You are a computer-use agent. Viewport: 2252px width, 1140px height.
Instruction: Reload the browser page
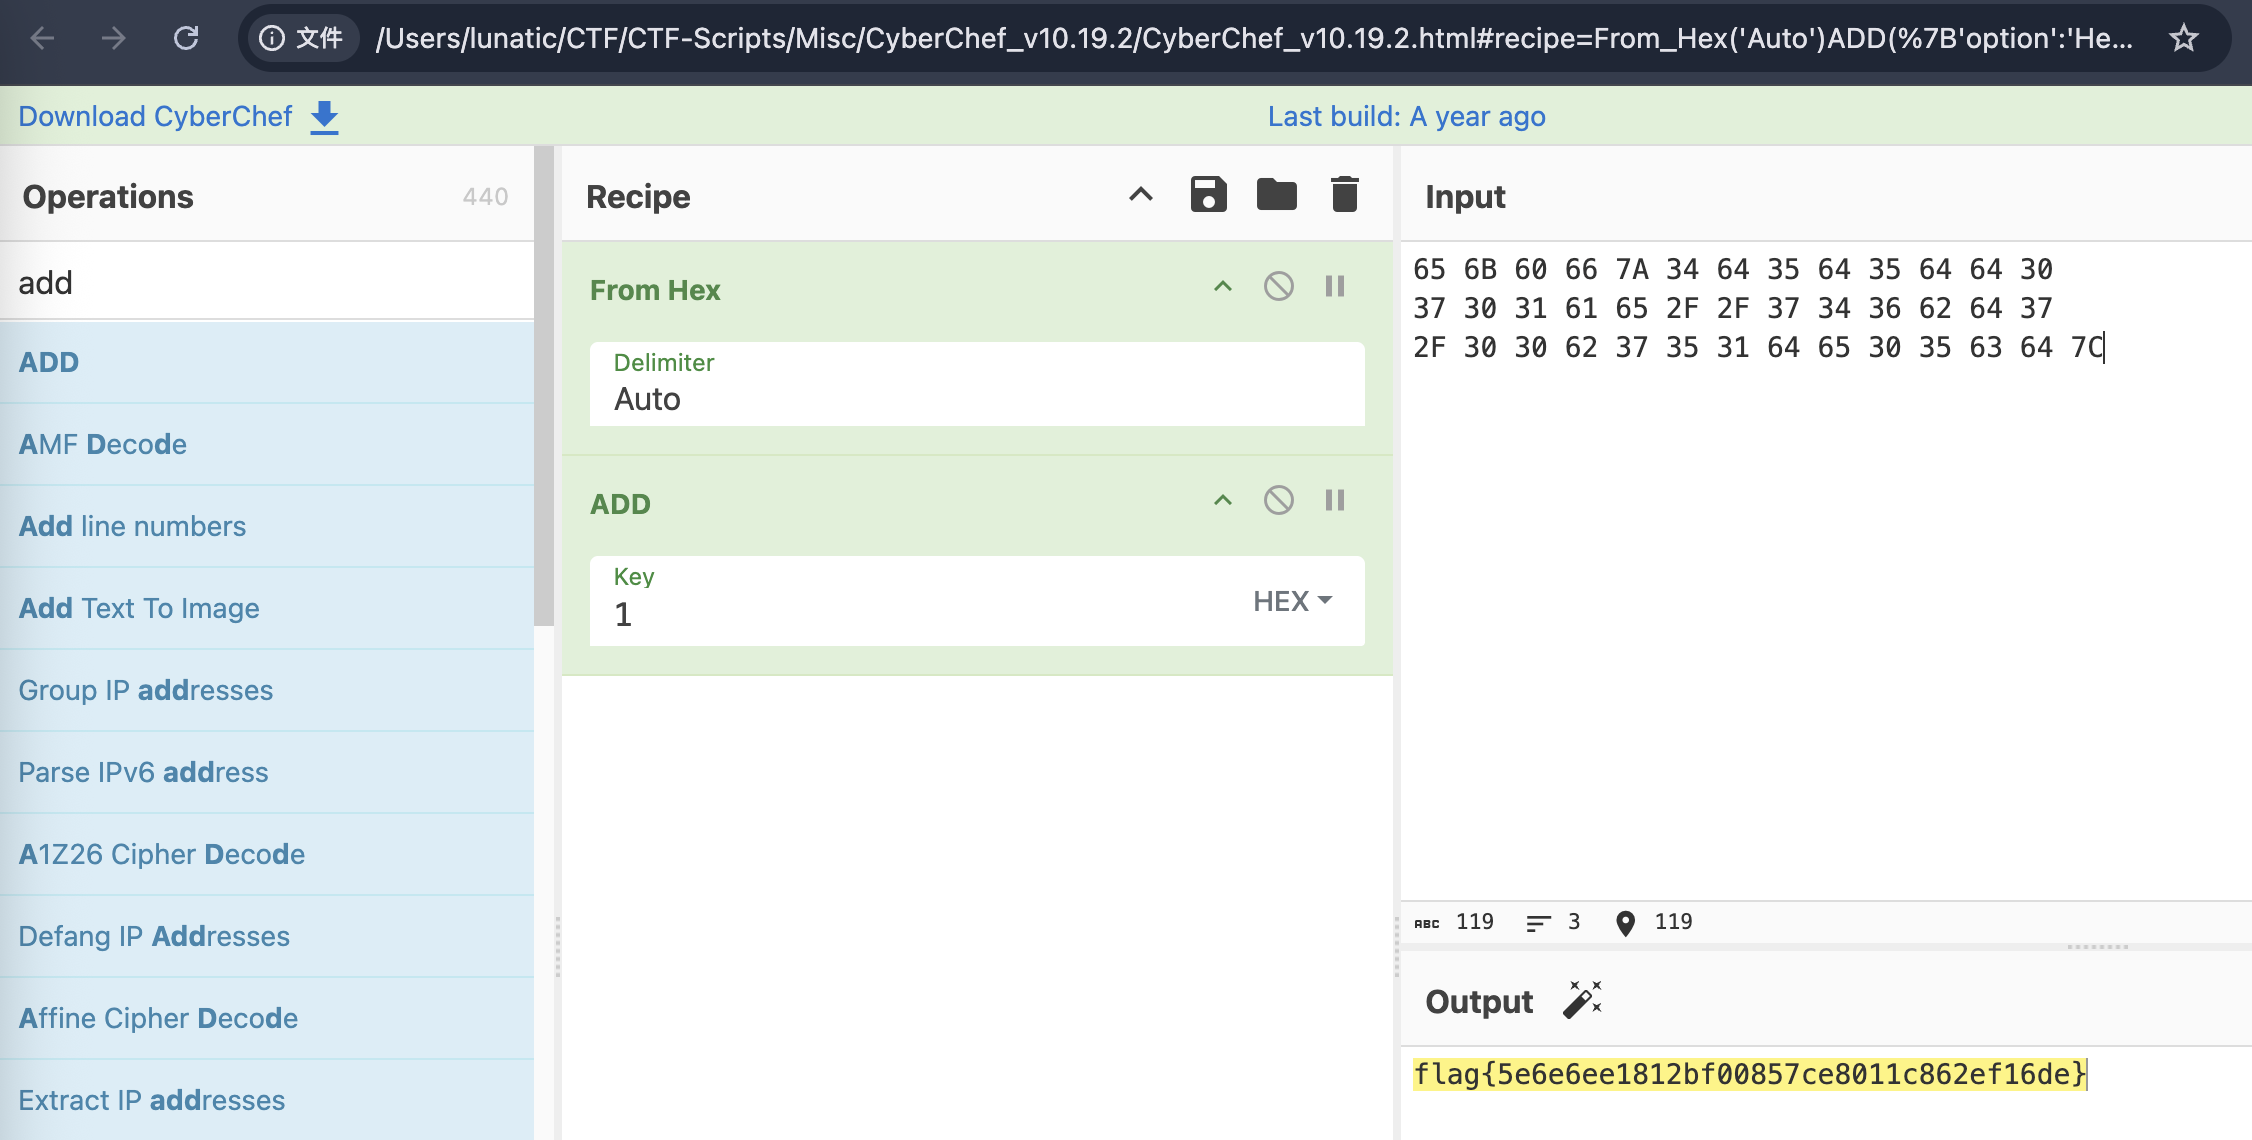click(x=186, y=39)
